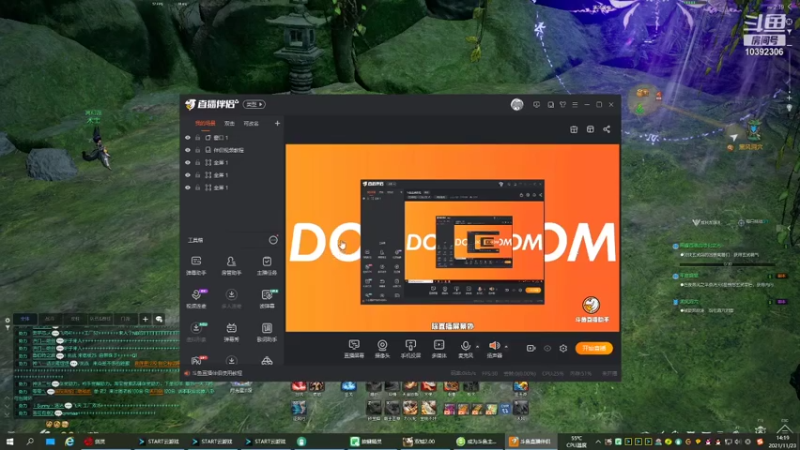The height and width of the screenshot is (450, 800).
Task: Open the PK tool with red badge
Action: pyautogui.click(x=197, y=360)
